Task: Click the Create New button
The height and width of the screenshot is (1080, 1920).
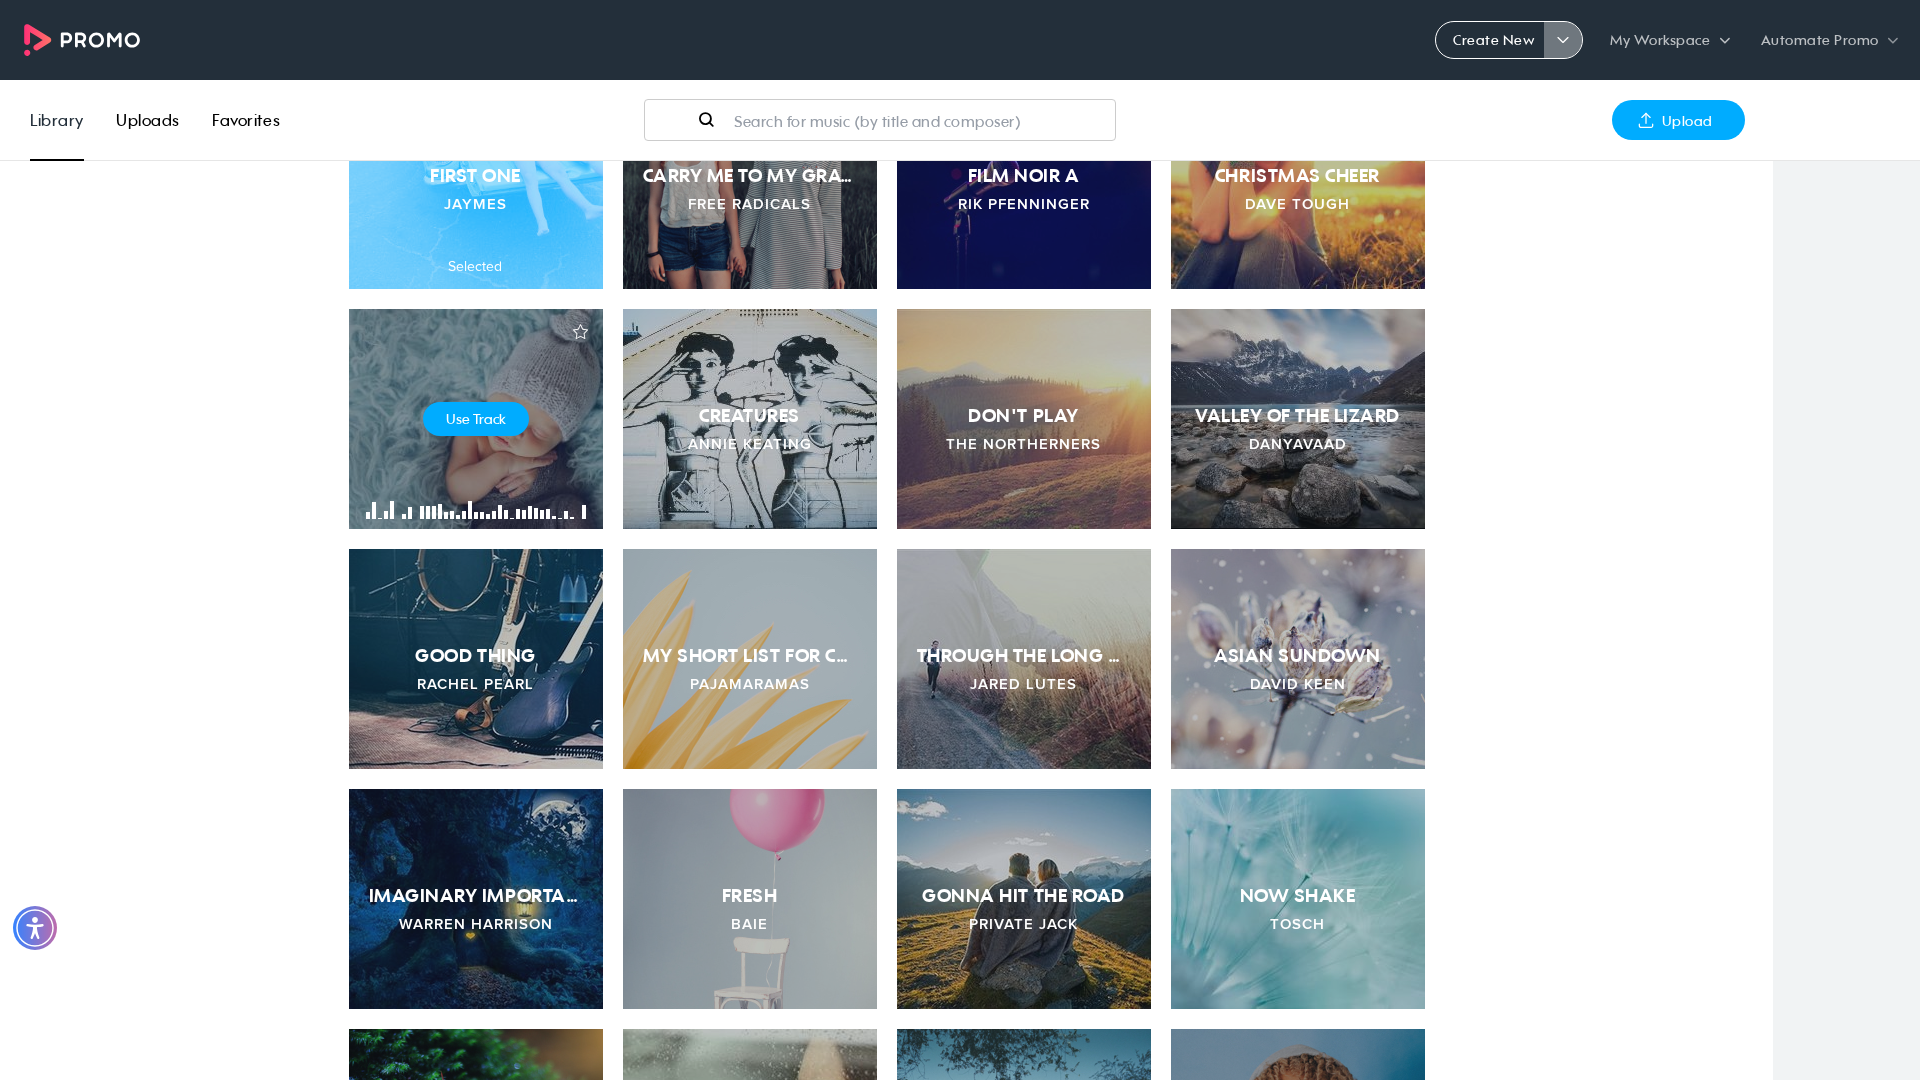Action: point(1491,40)
